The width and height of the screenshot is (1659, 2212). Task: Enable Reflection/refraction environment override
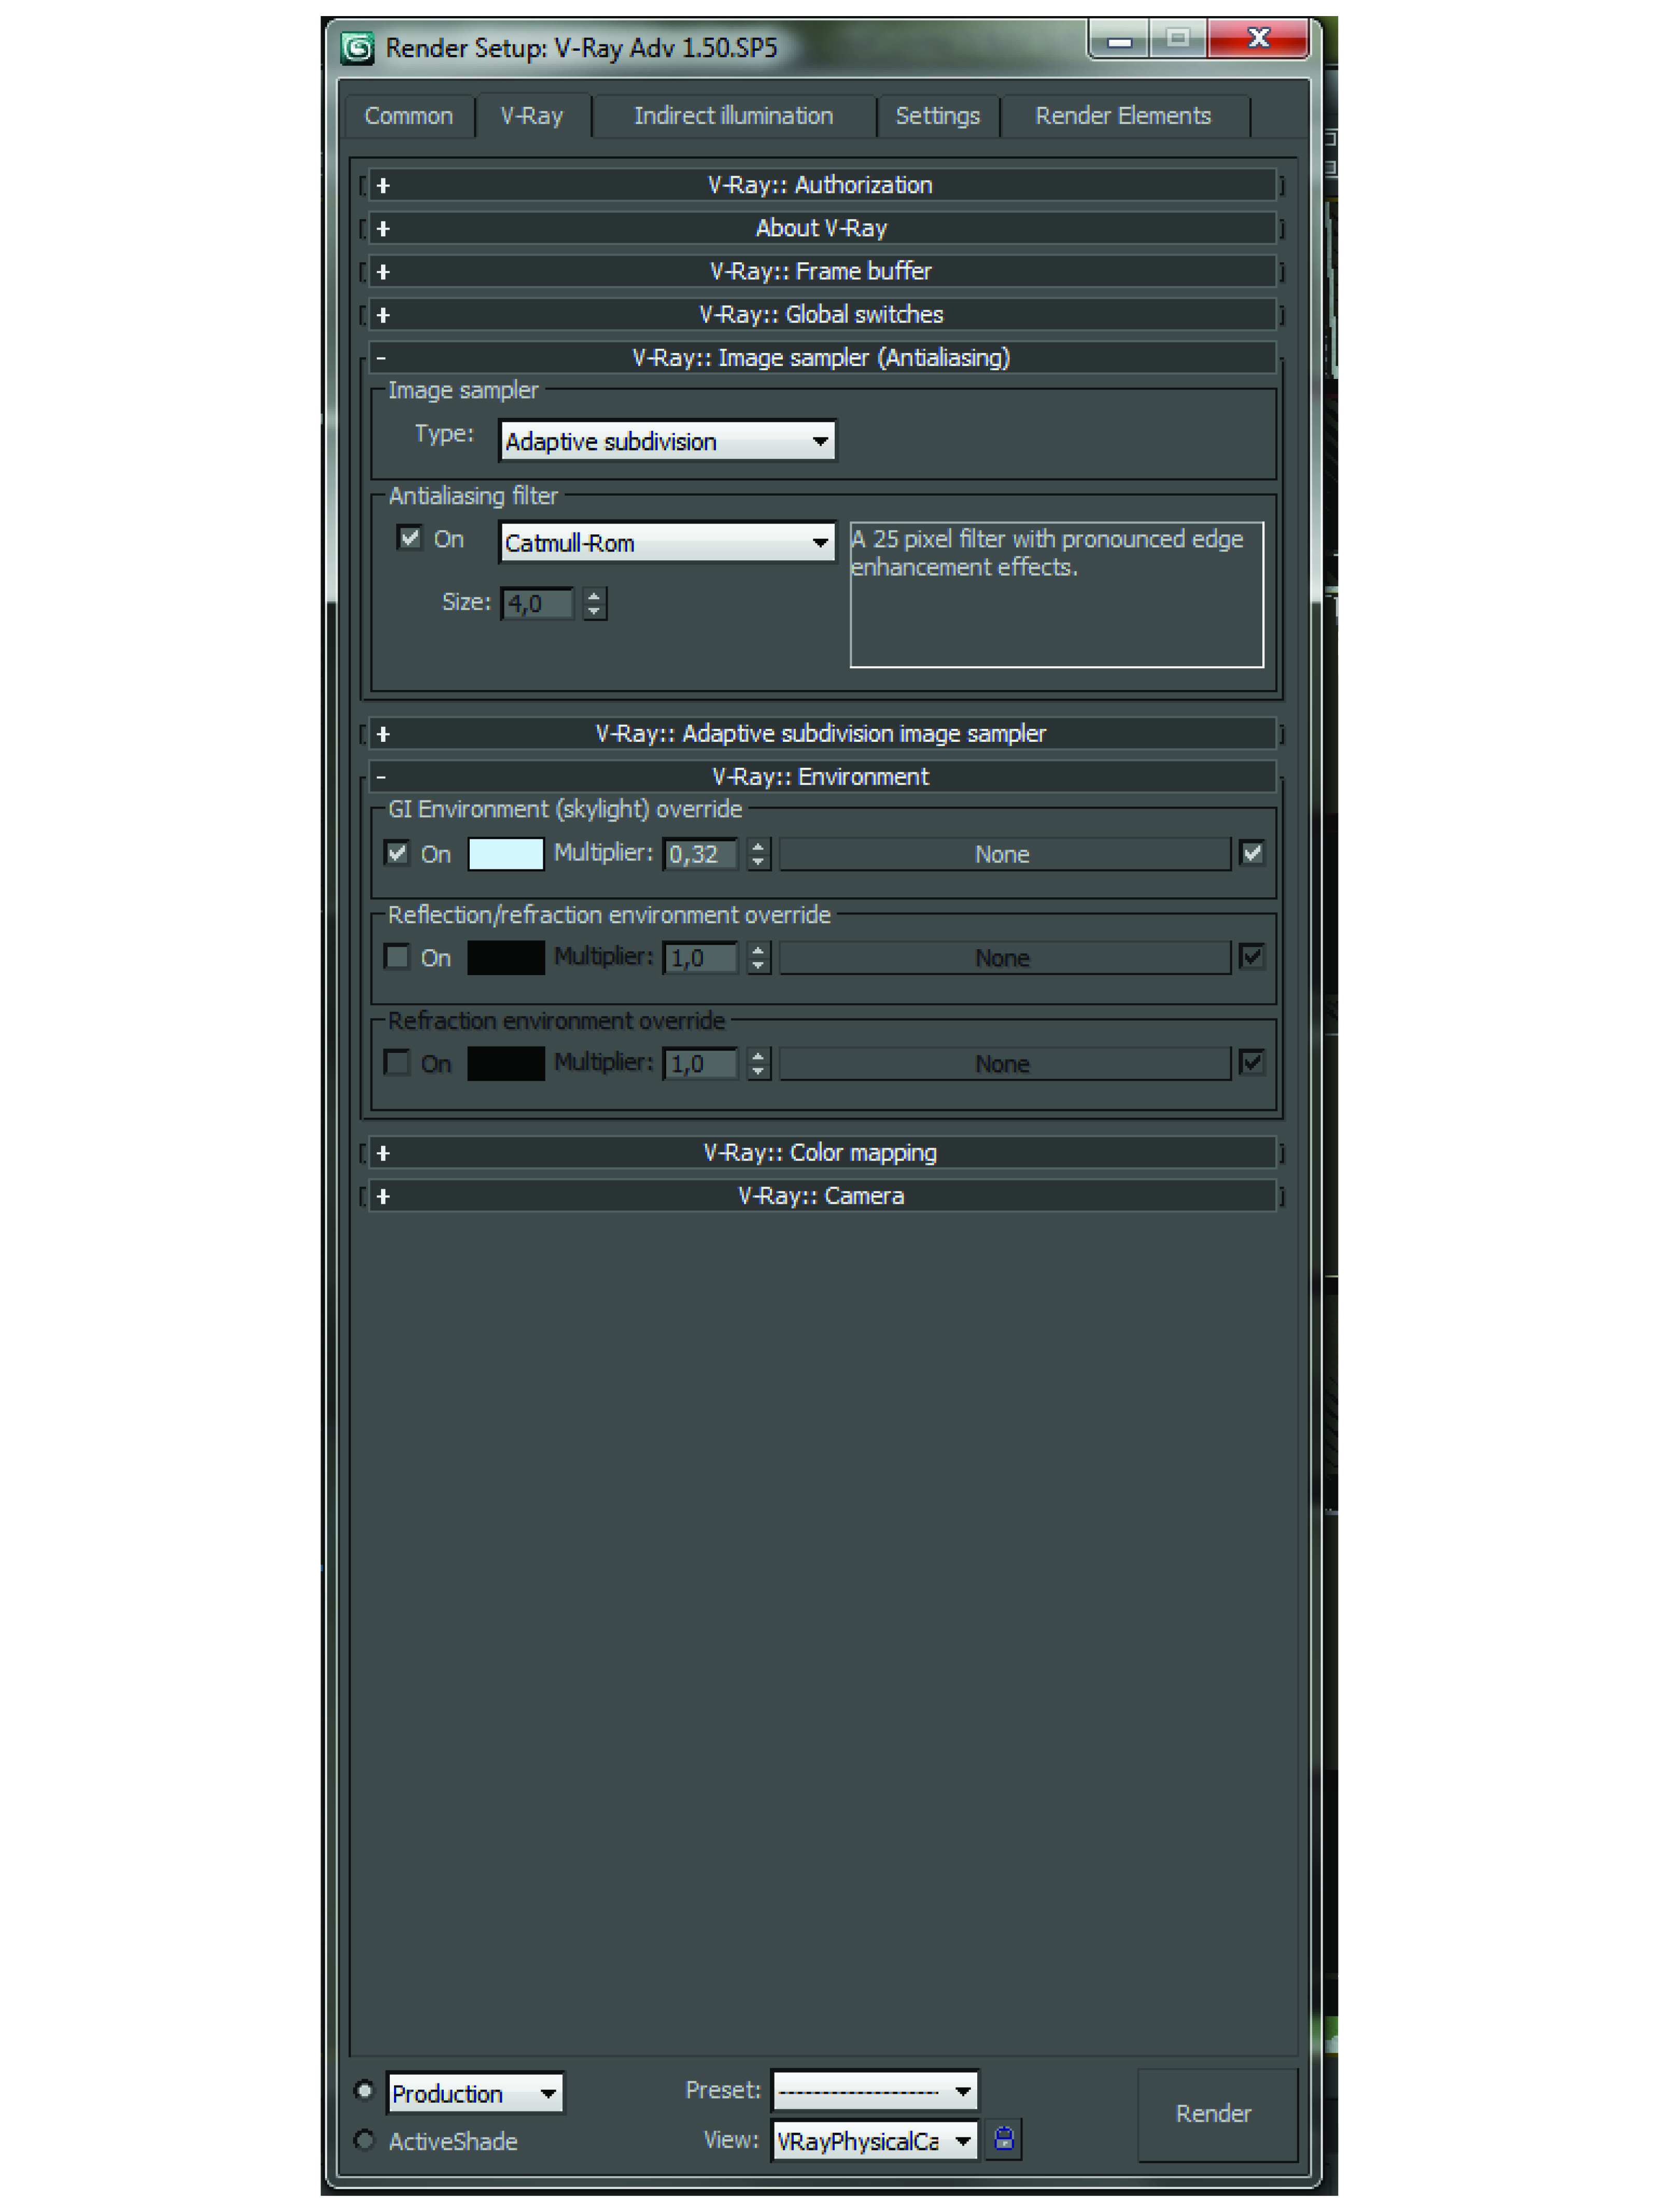point(397,957)
